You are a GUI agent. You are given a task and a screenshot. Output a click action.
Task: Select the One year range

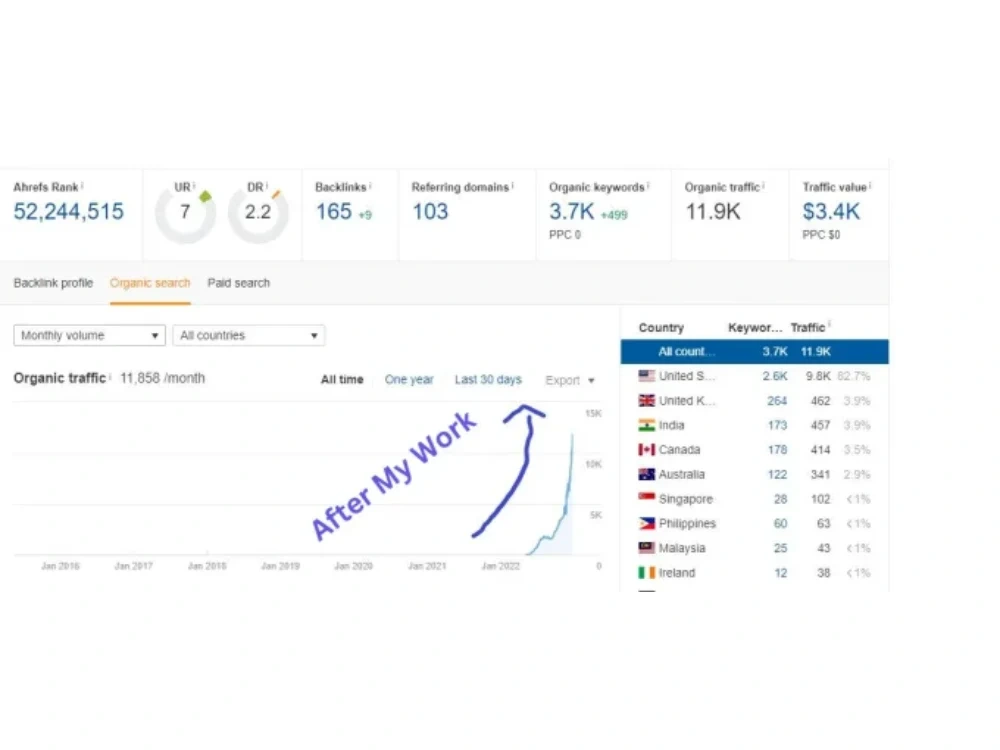pyautogui.click(x=409, y=379)
